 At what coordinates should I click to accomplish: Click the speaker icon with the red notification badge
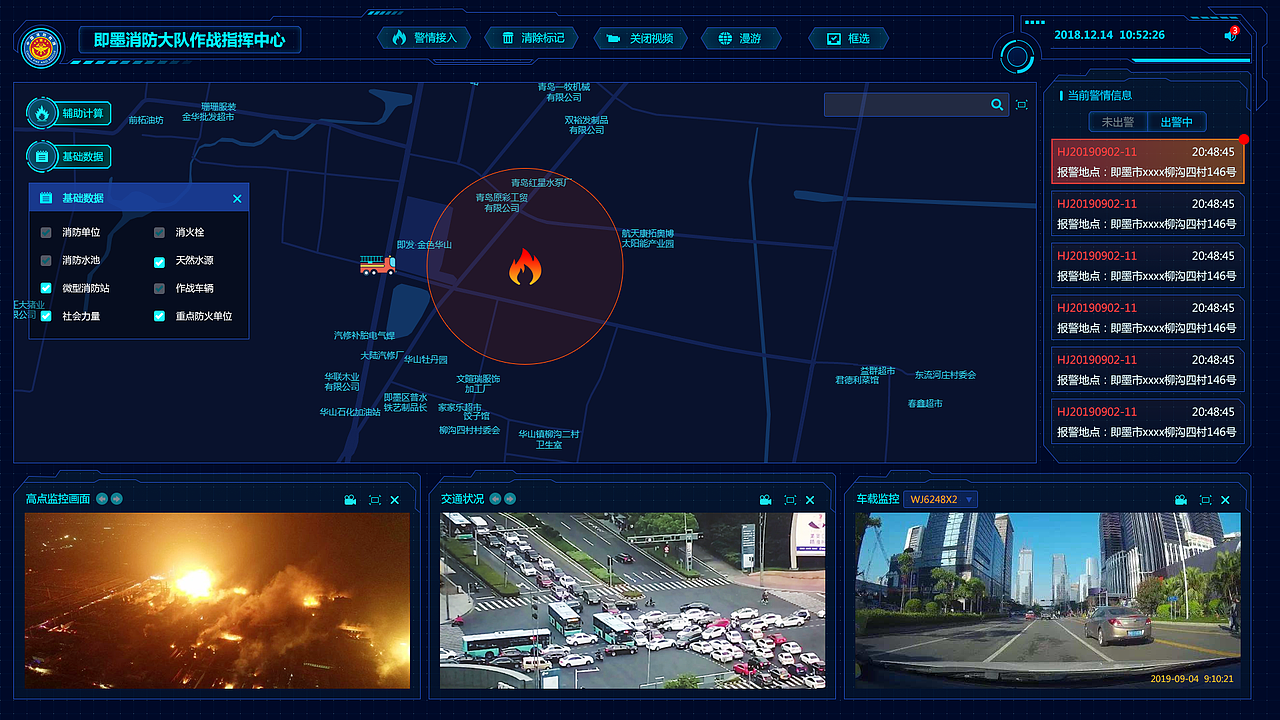click(x=1230, y=35)
